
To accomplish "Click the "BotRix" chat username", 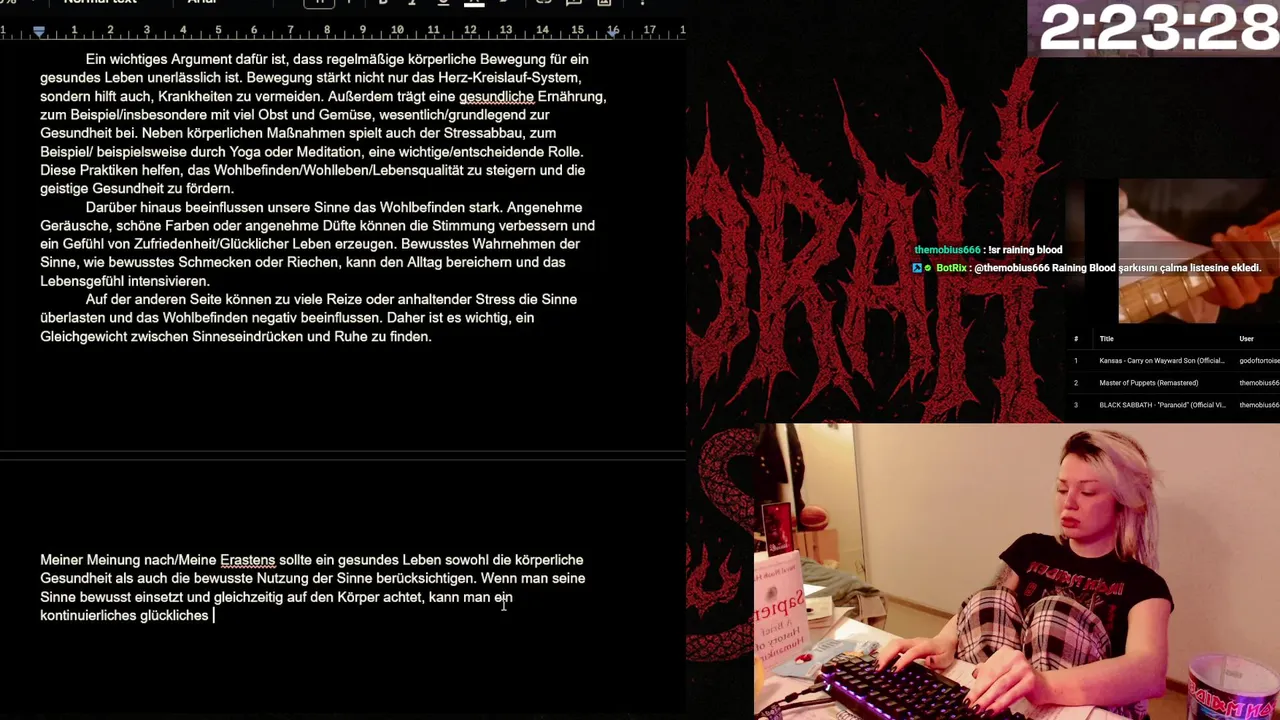I will 951,268.
